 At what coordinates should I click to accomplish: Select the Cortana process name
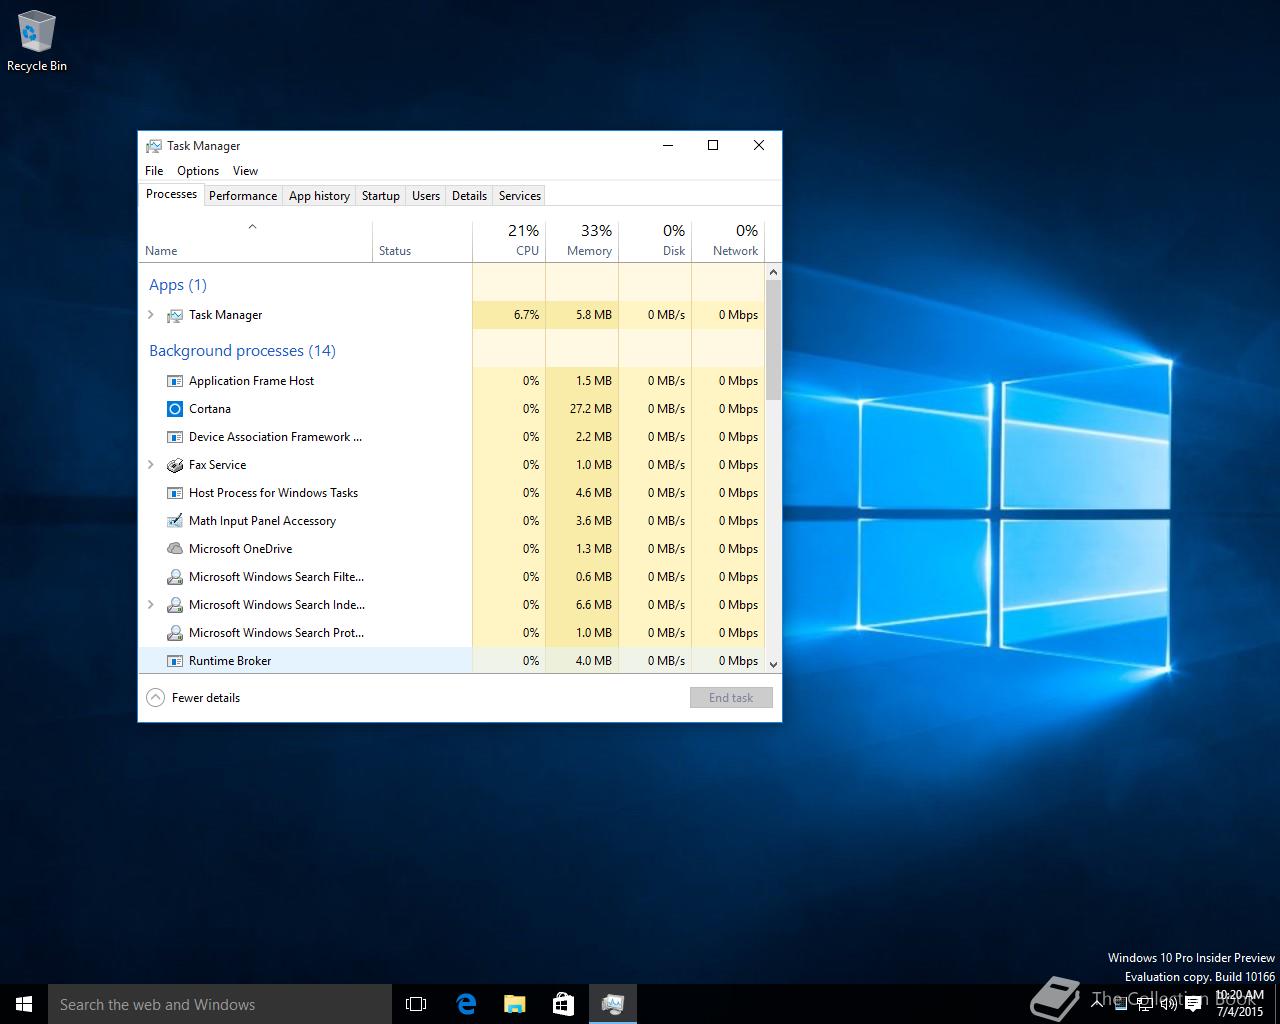(x=210, y=409)
